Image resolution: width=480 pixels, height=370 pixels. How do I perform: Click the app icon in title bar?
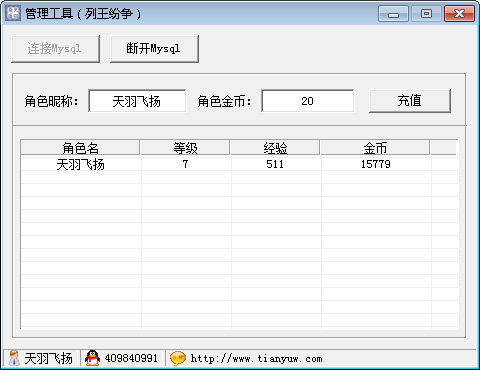click(13, 13)
